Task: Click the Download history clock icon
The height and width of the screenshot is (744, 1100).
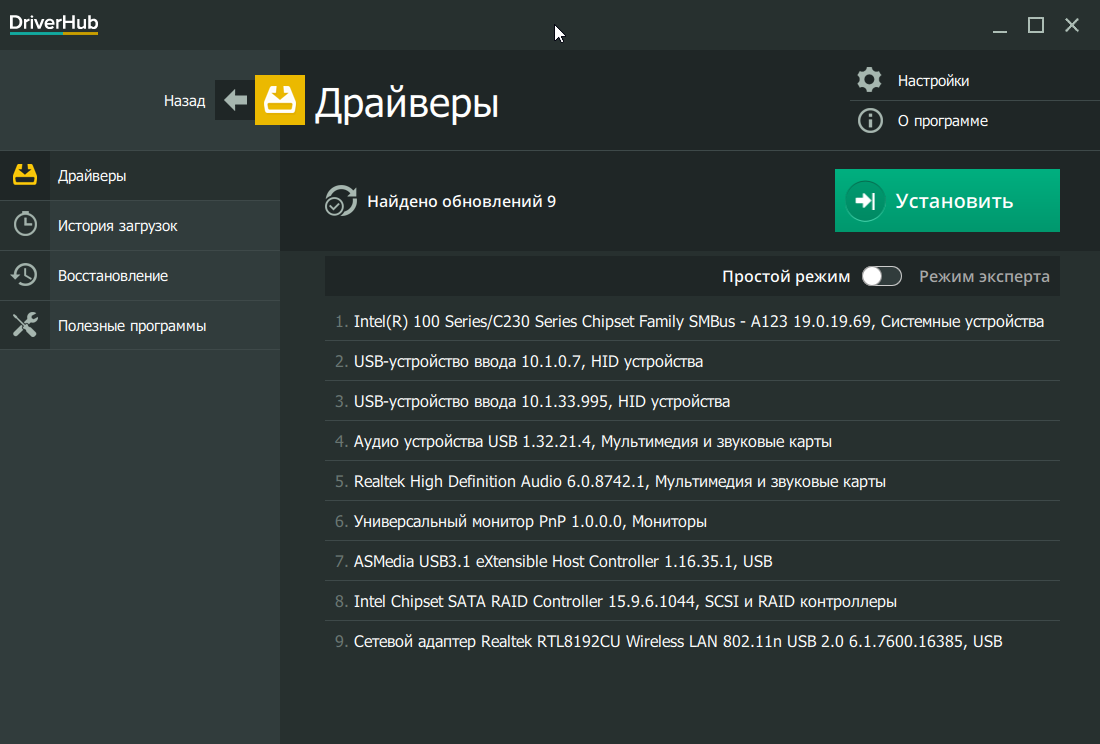Action: pyautogui.click(x=25, y=225)
